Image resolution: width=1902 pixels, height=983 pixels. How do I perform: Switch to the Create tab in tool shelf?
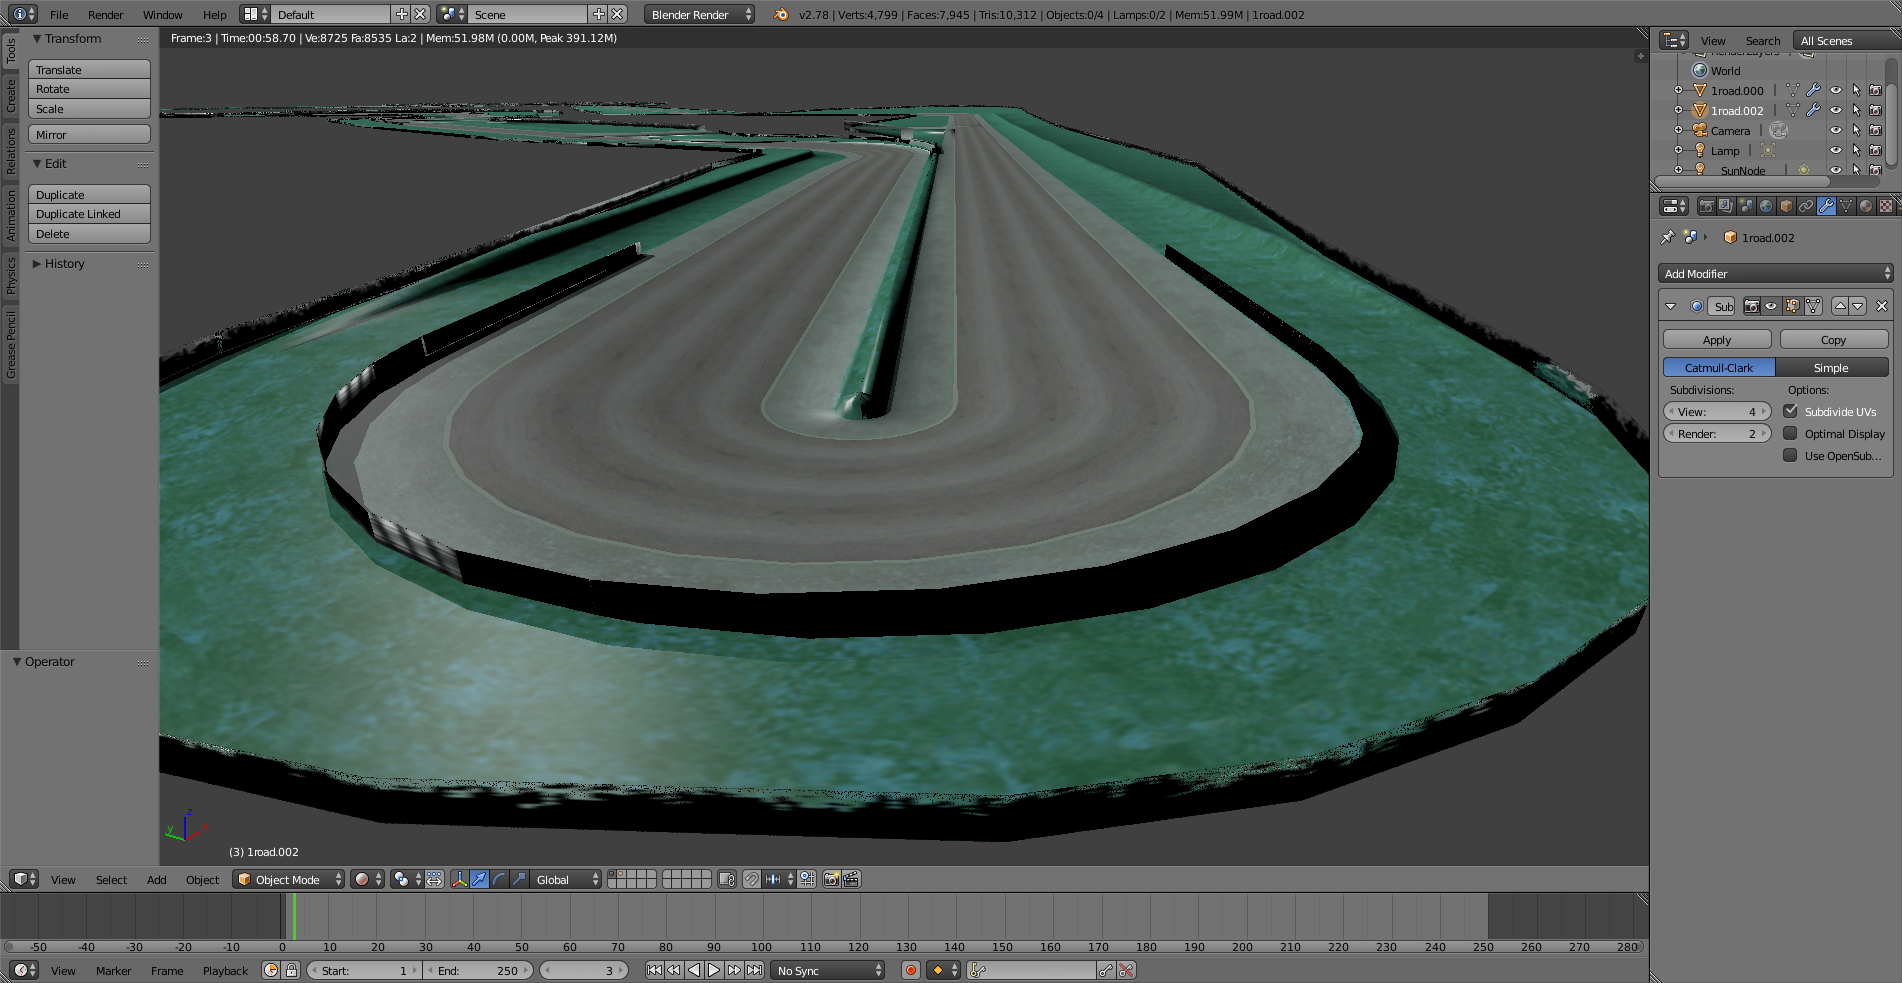point(10,96)
